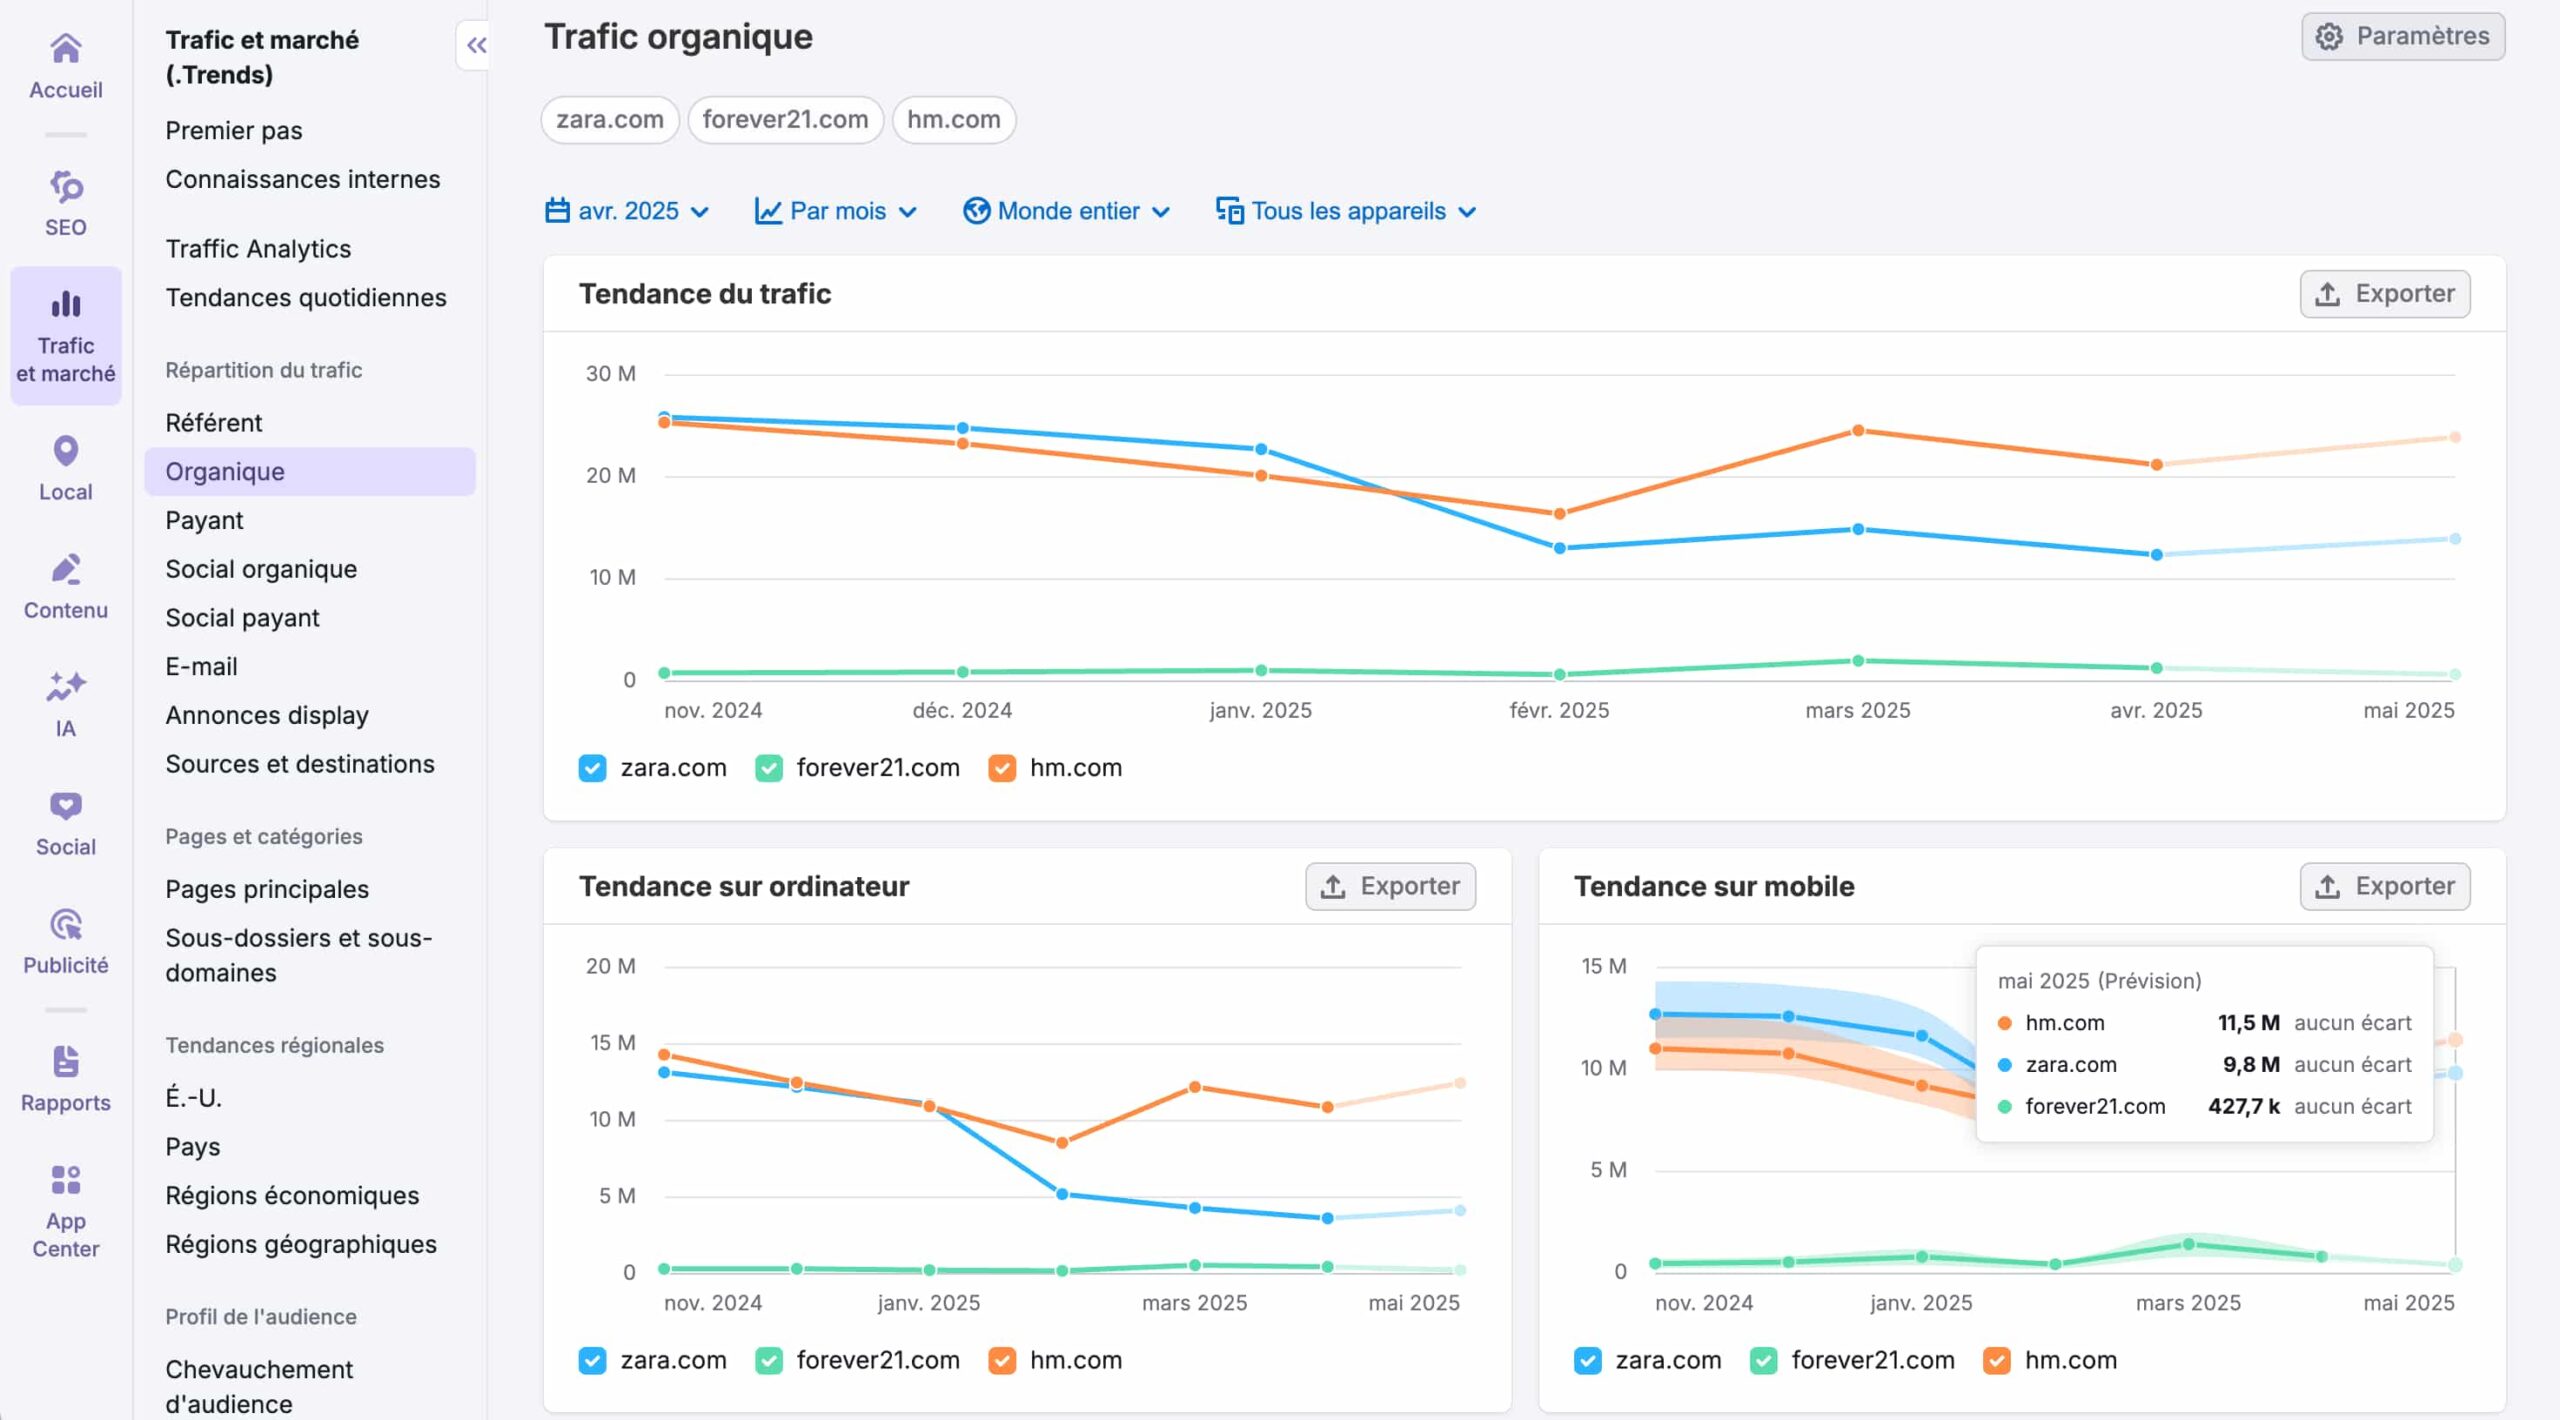Select the Trafic et marché icon
The width and height of the screenshot is (2560, 1420).
(66, 303)
